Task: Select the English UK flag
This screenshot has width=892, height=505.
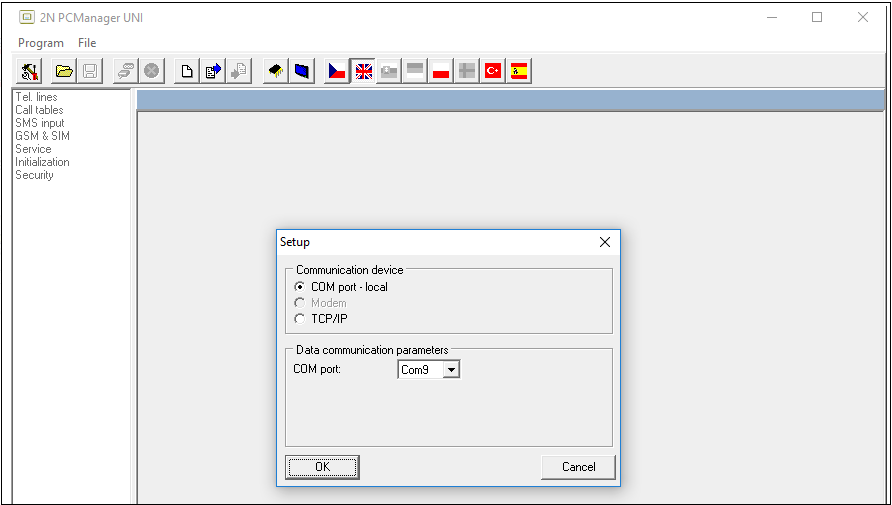Action: click(363, 71)
